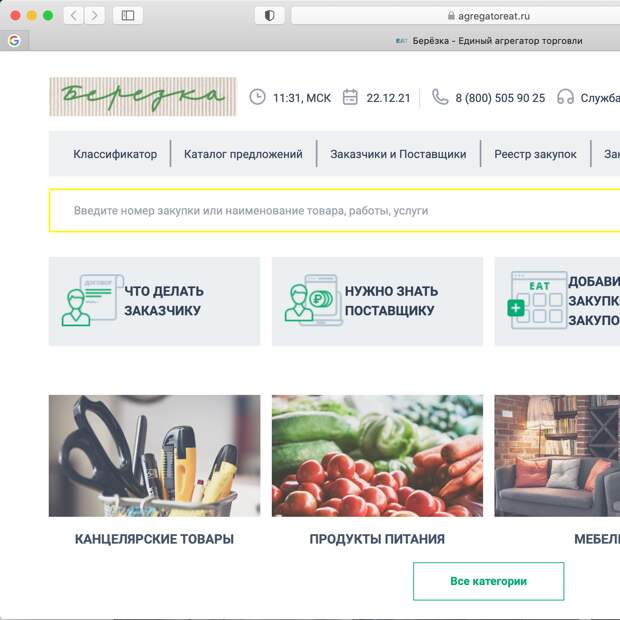Click the Берёзка logo

pos(143,97)
